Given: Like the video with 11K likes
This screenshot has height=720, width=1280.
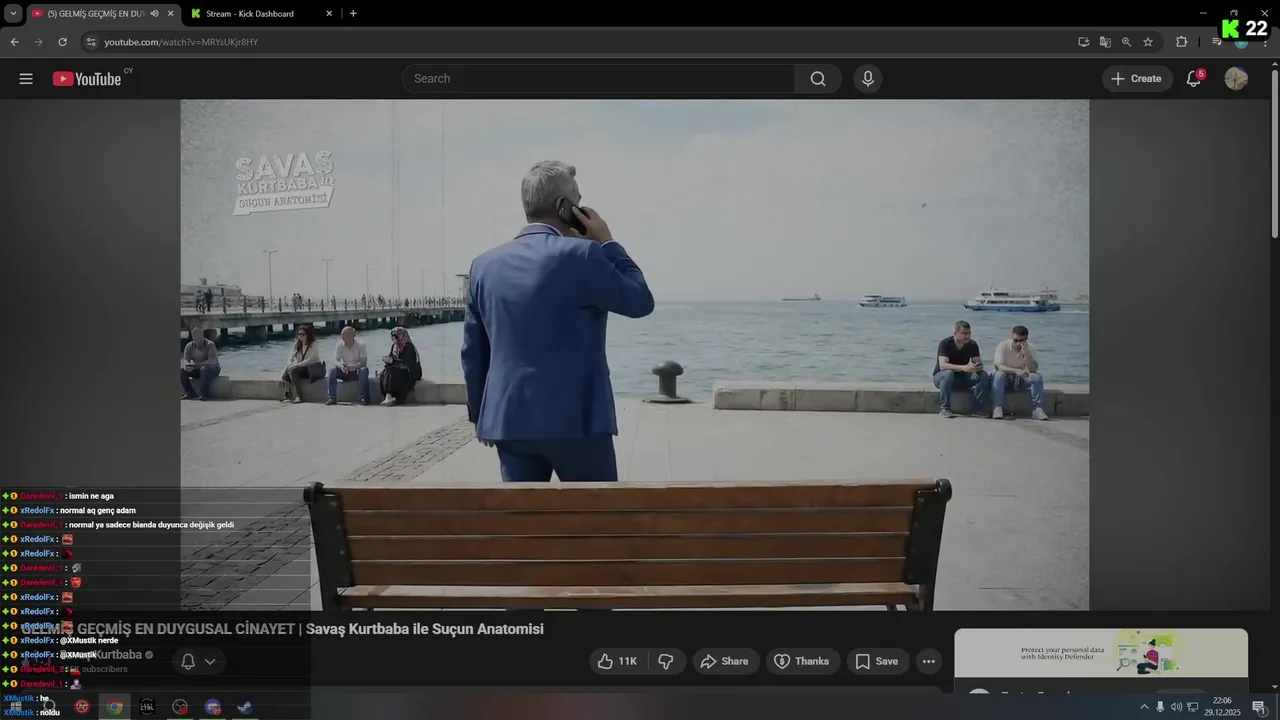Looking at the screenshot, I should (x=617, y=661).
